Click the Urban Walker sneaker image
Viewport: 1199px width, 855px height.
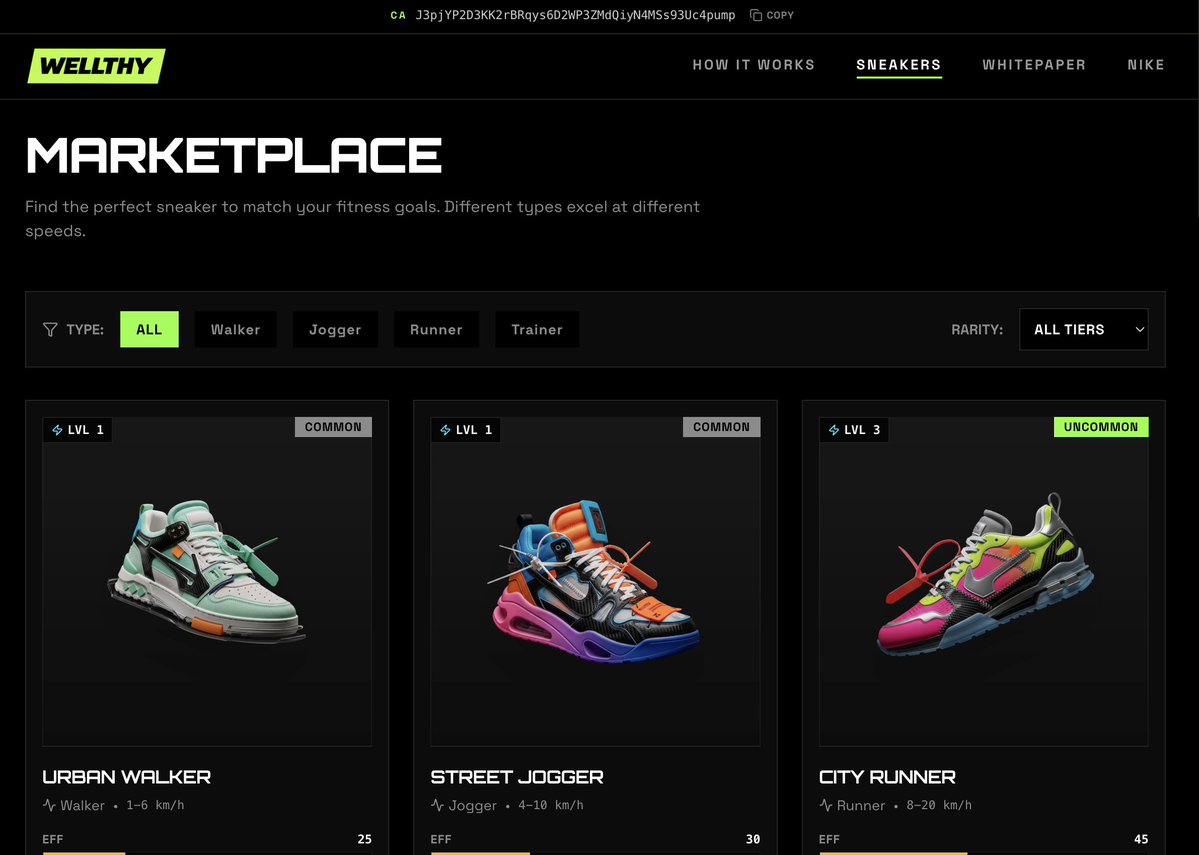tap(207, 581)
